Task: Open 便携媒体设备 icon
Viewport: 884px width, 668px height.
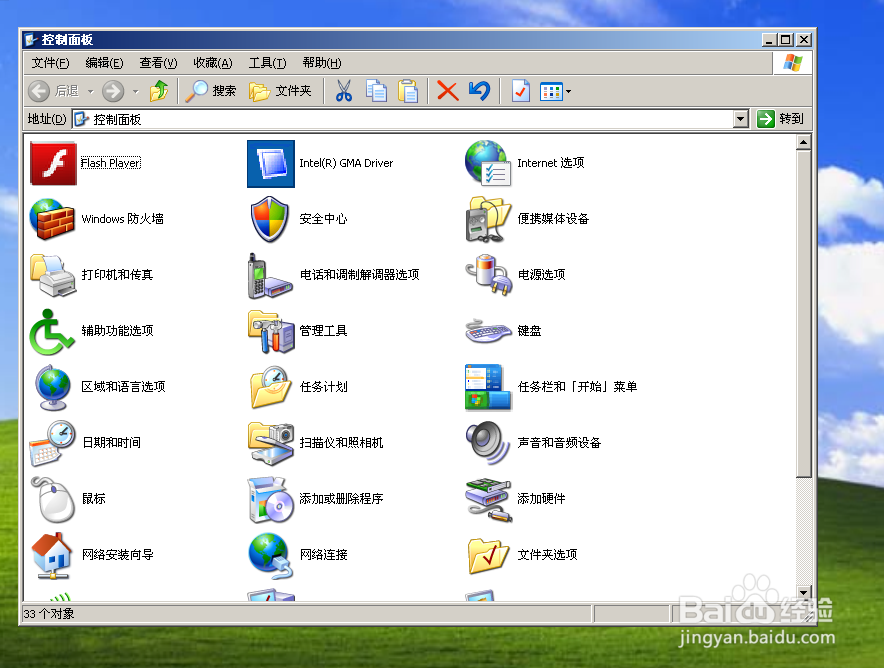Action: tap(488, 219)
